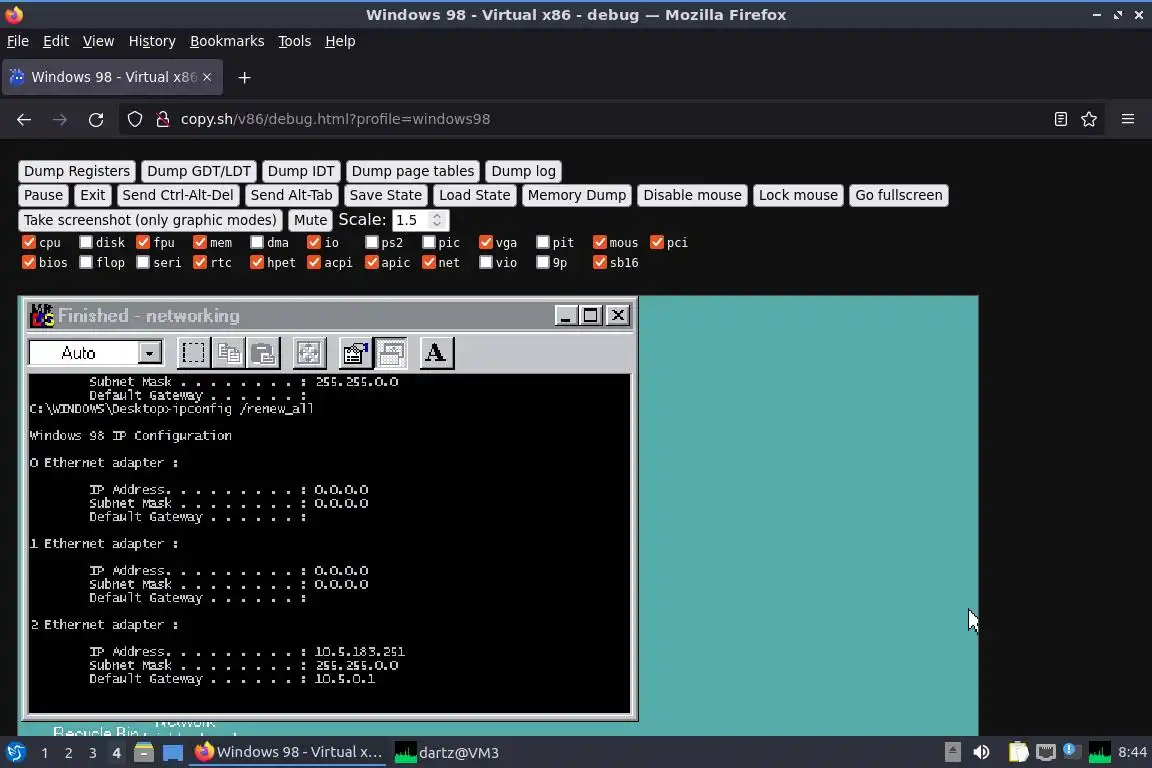Click the volume speaker icon in tray
1152x768 pixels.
point(981,753)
